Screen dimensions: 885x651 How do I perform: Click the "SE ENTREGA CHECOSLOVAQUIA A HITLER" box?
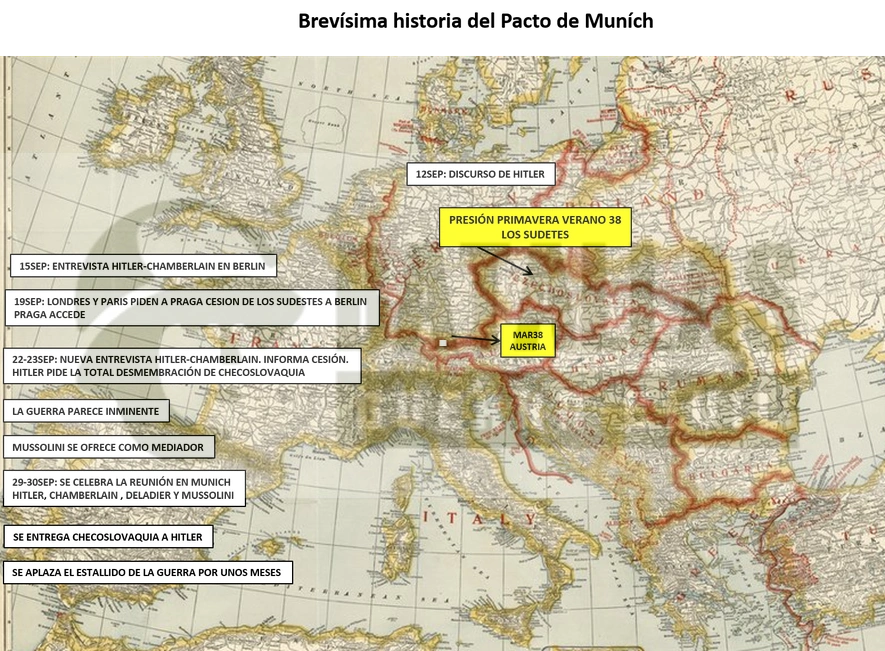point(108,537)
